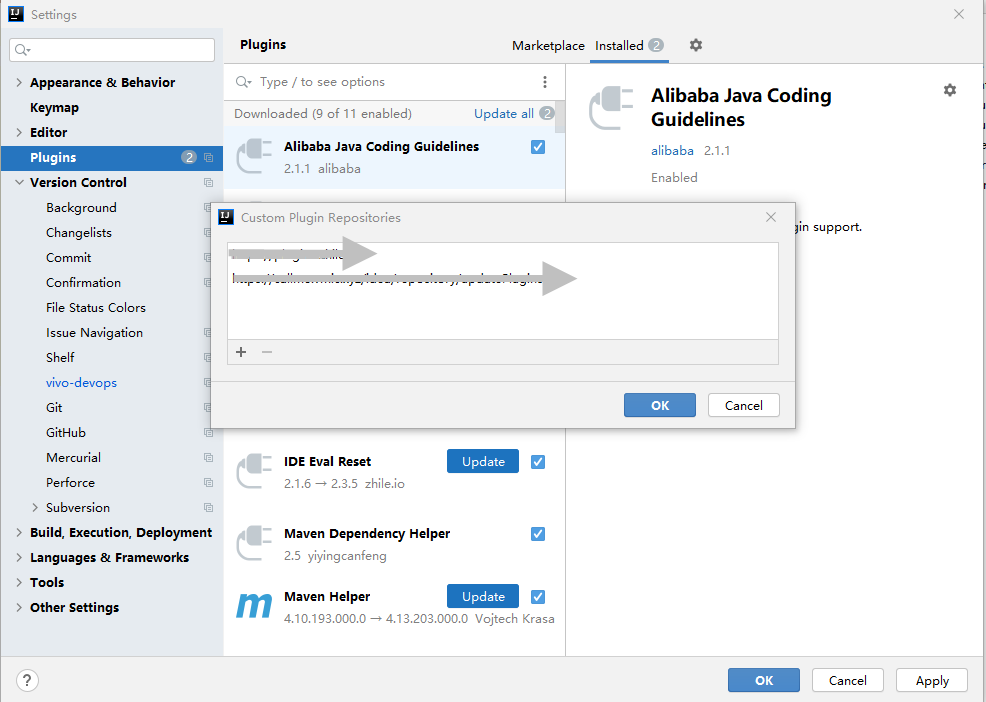The image size is (986, 702).
Task: Focus the settings search input field
Action: pos(112,50)
